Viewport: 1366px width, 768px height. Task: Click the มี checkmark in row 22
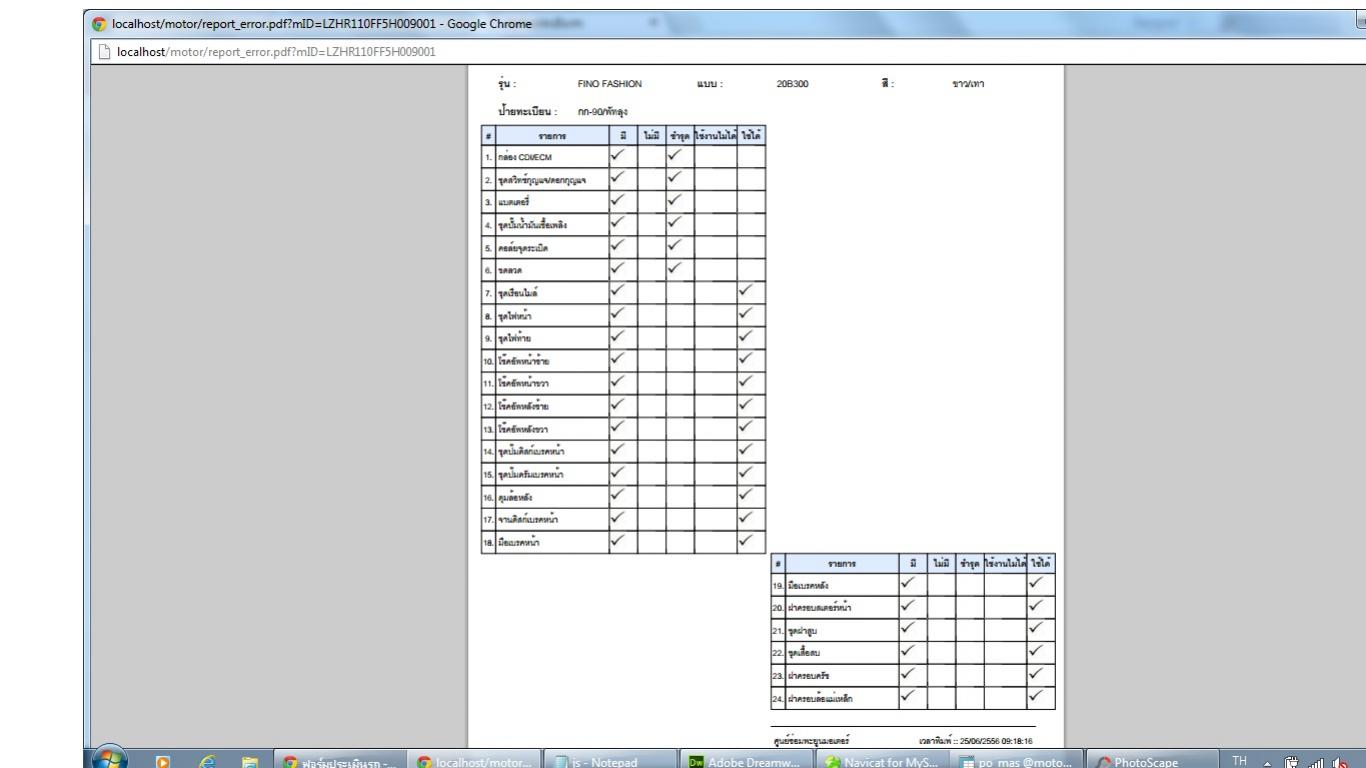point(908,649)
